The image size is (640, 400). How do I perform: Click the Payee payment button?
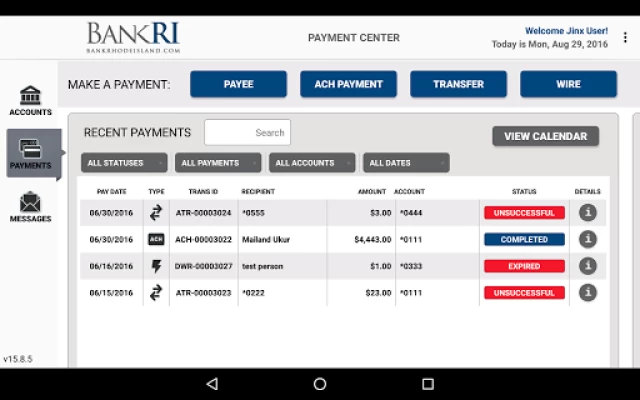[238, 84]
